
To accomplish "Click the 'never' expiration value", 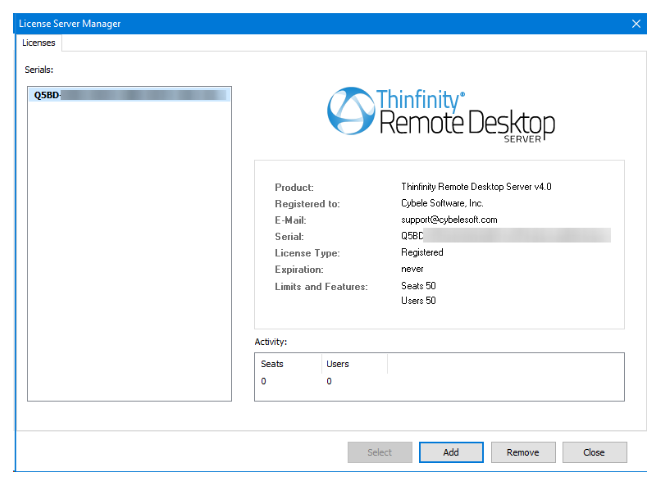I will (x=412, y=269).
